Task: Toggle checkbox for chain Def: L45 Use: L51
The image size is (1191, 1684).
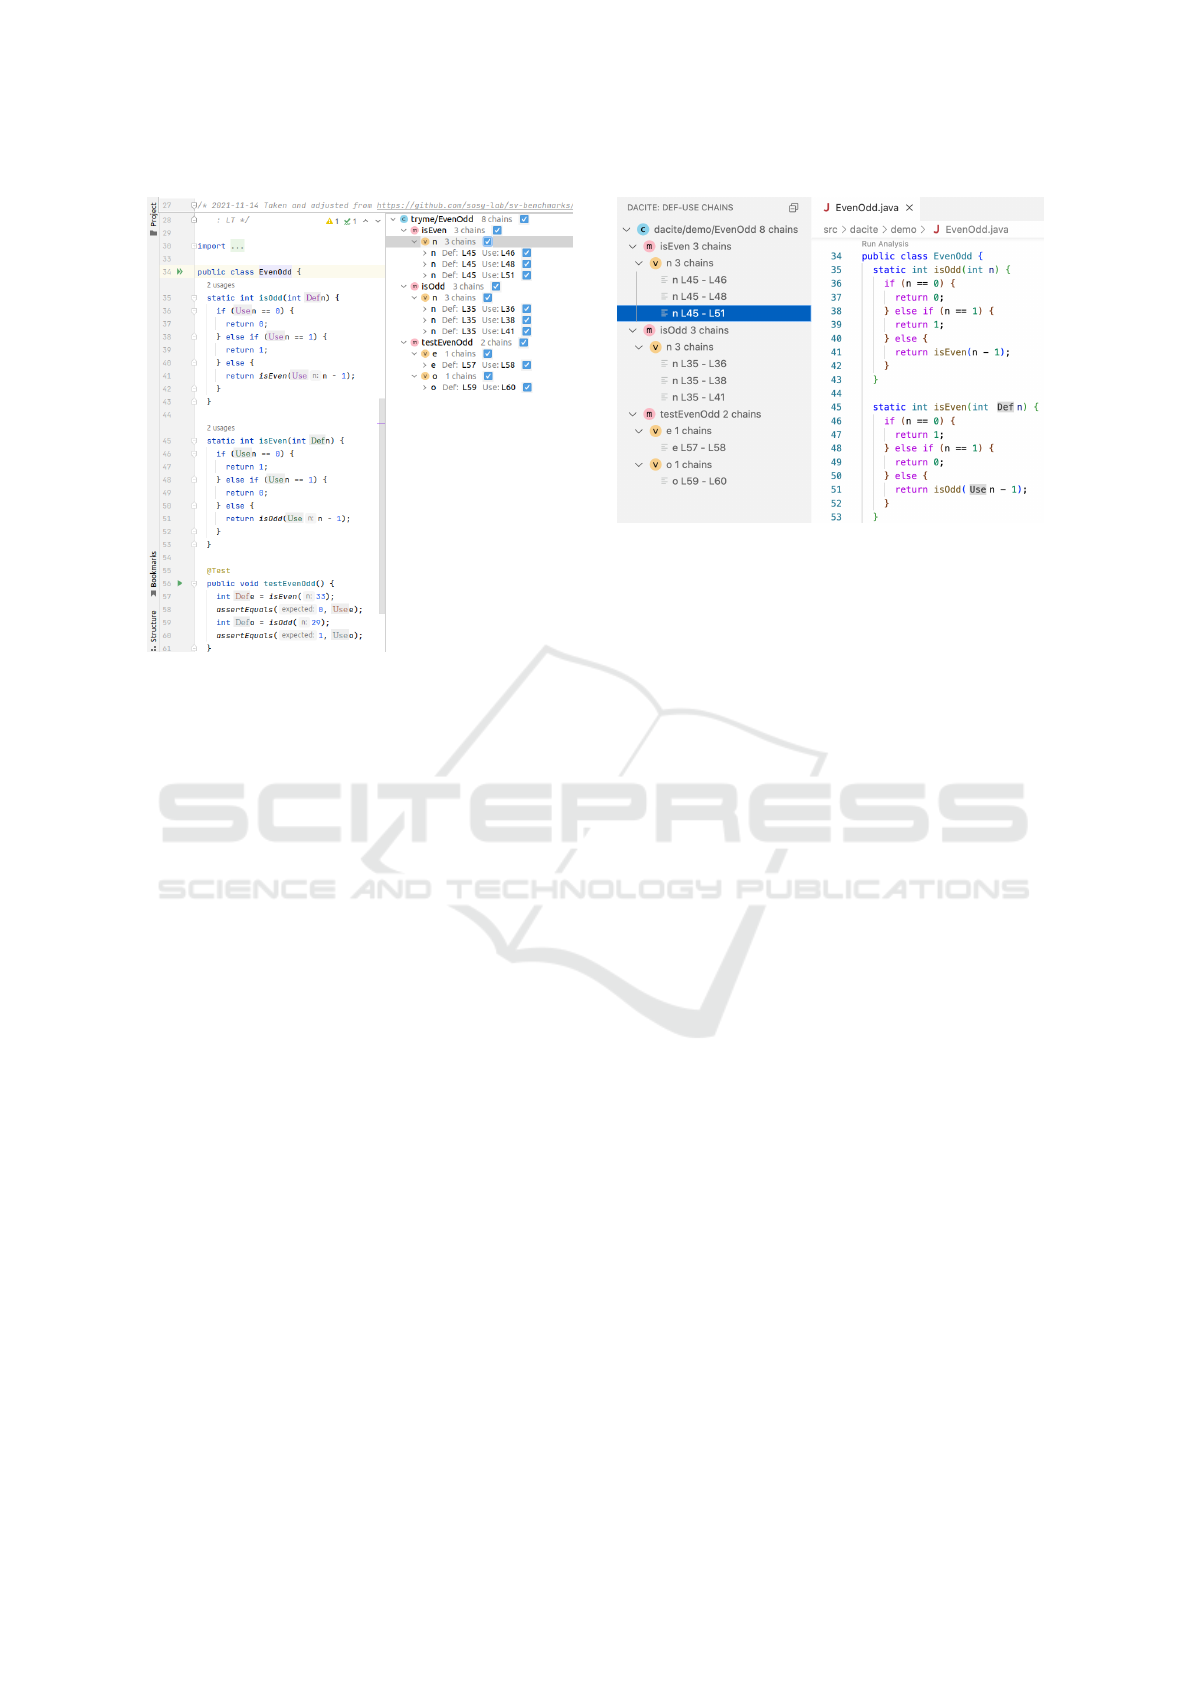Action: click(527, 275)
